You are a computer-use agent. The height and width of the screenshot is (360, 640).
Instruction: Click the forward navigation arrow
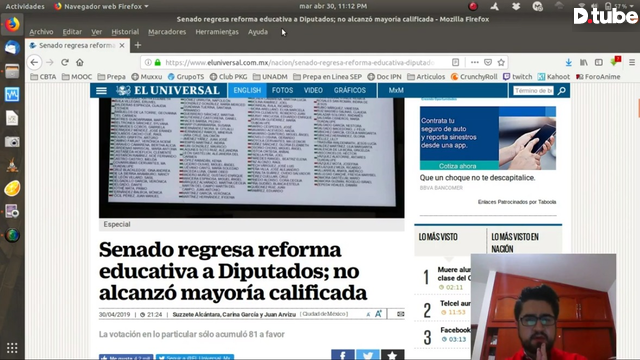click(50, 62)
